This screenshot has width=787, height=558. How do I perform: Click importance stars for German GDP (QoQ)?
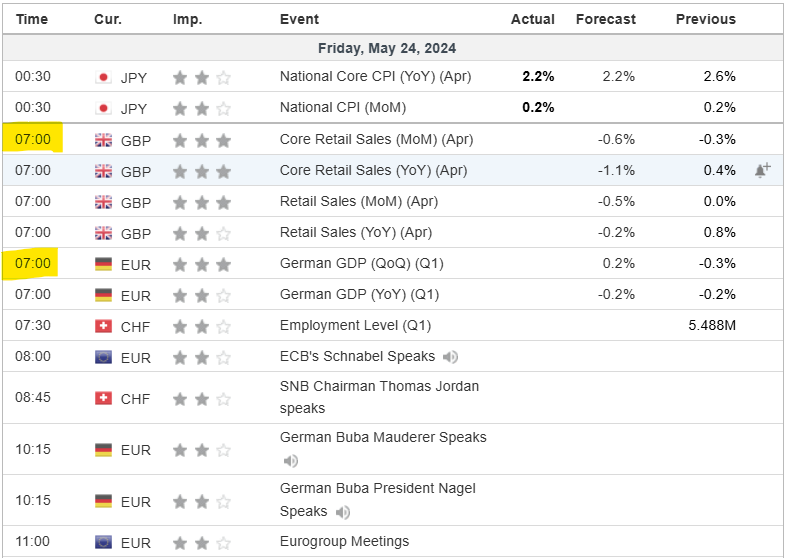[x=202, y=264]
